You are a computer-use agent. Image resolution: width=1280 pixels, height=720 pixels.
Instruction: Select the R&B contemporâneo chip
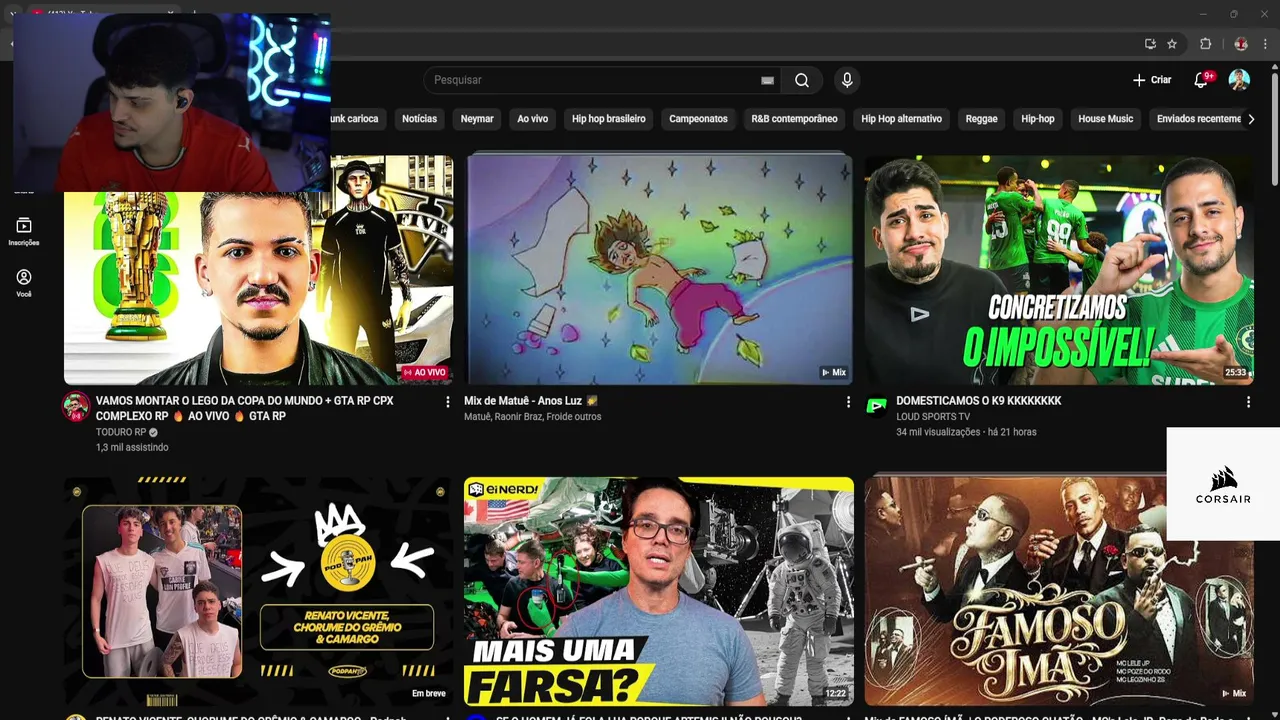(794, 119)
